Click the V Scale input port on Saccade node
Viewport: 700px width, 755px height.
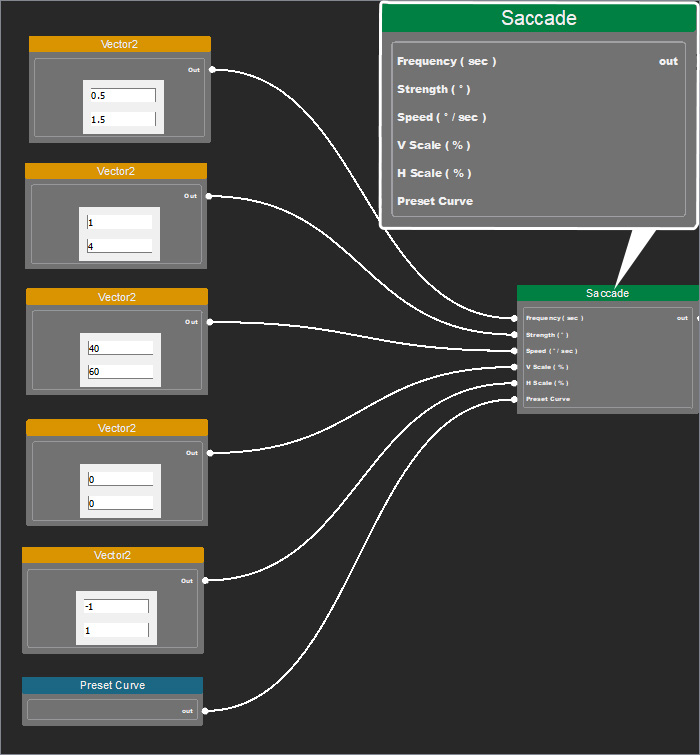coord(514,367)
